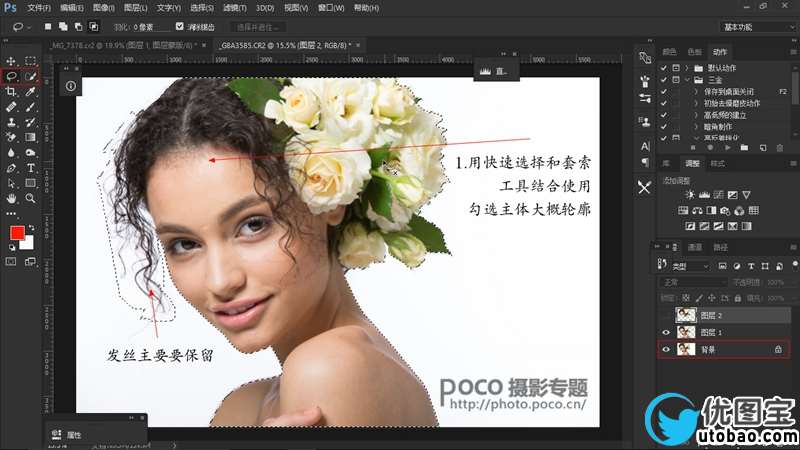The image size is (800, 450).
Task: Select the Rectangular Marquee tool
Action: [x=30, y=61]
